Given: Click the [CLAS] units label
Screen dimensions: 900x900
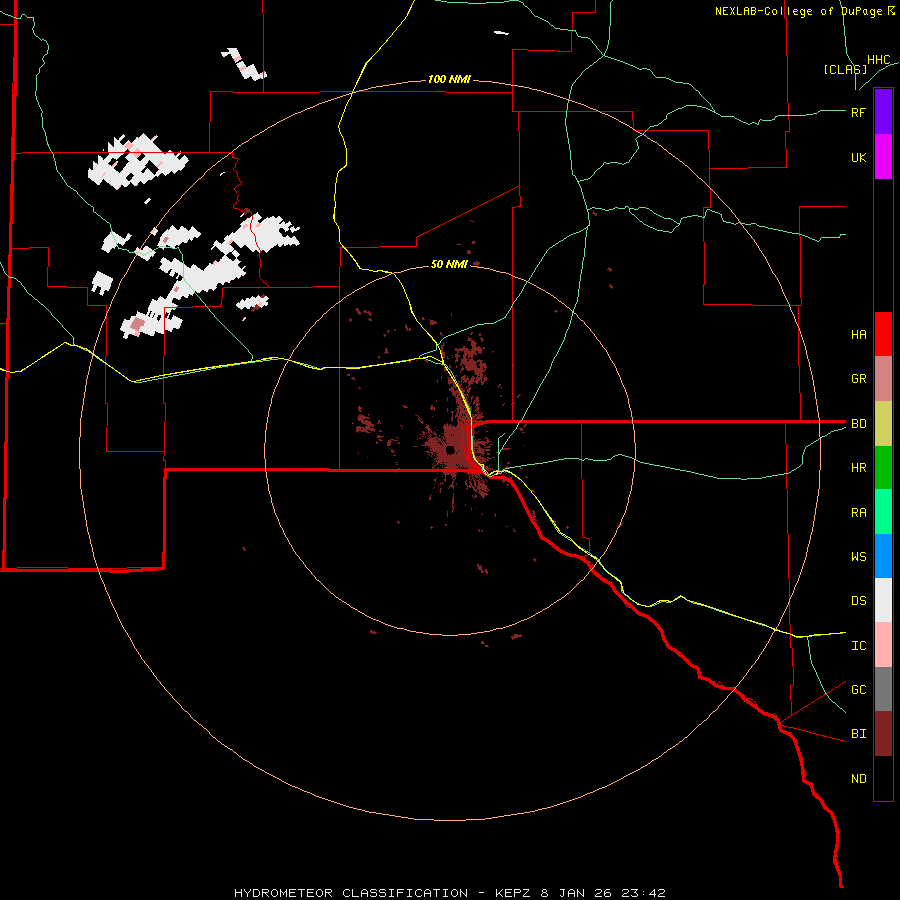Looking at the screenshot, I should pos(845,69).
